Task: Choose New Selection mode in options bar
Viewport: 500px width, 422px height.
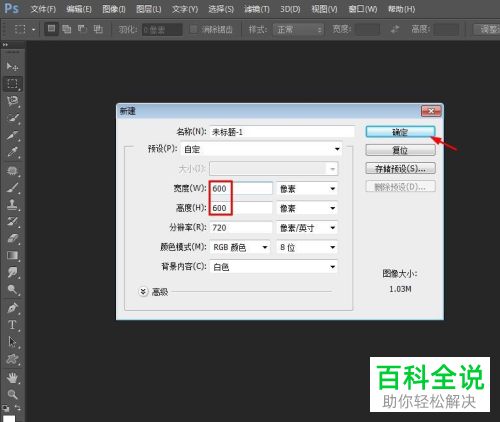Action: 51,29
